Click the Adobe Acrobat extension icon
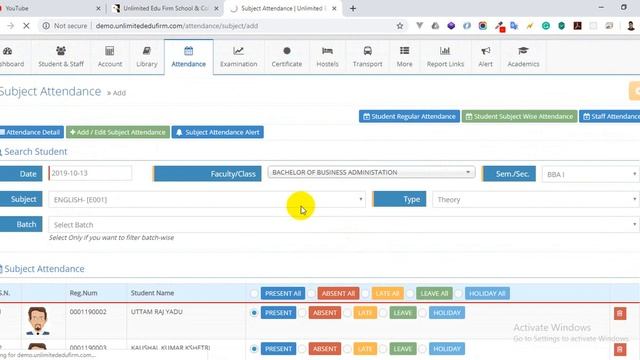The image size is (640, 360). (x=578, y=26)
